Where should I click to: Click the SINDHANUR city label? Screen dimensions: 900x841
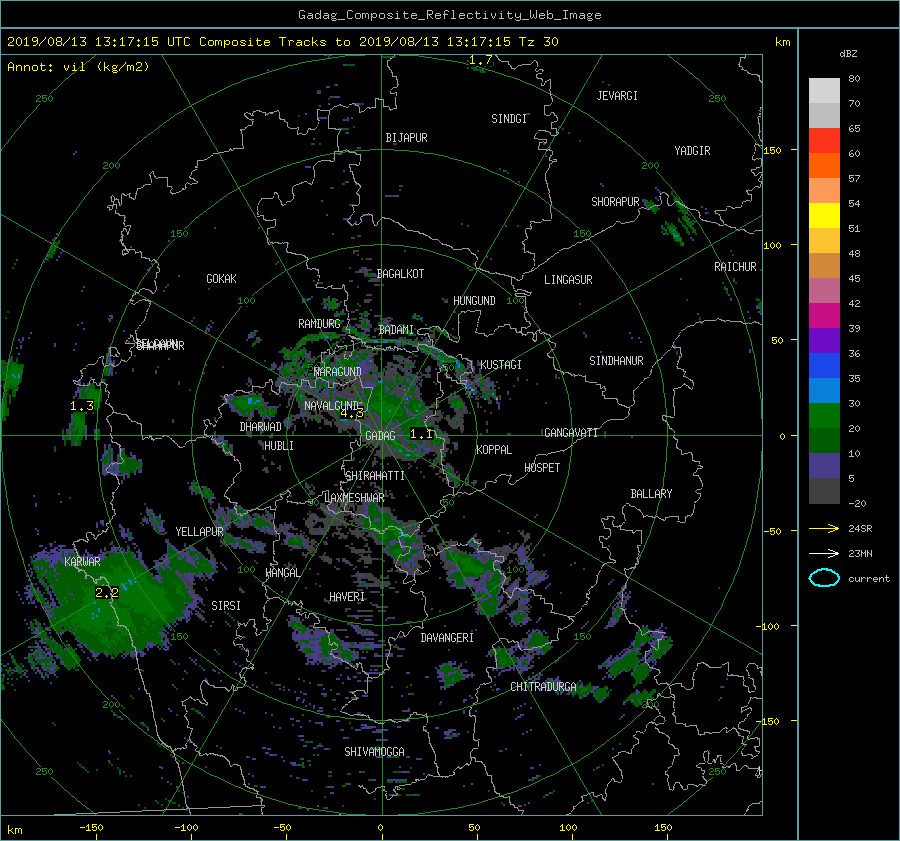click(616, 361)
